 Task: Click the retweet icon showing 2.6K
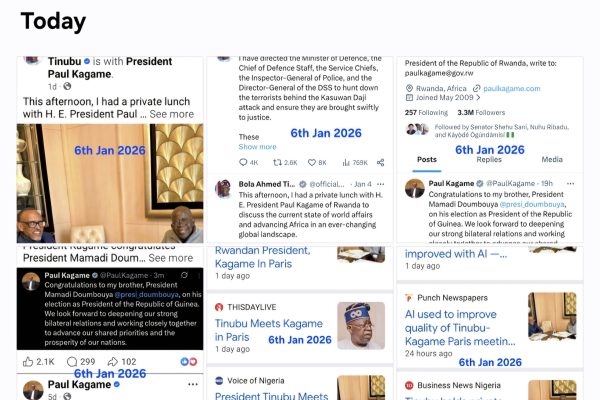coord(277,162)
